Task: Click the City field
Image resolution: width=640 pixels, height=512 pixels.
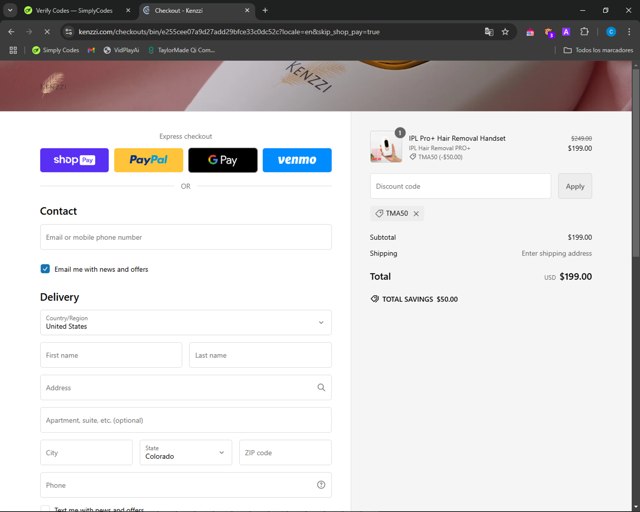Action: click(x=86, y=452)
